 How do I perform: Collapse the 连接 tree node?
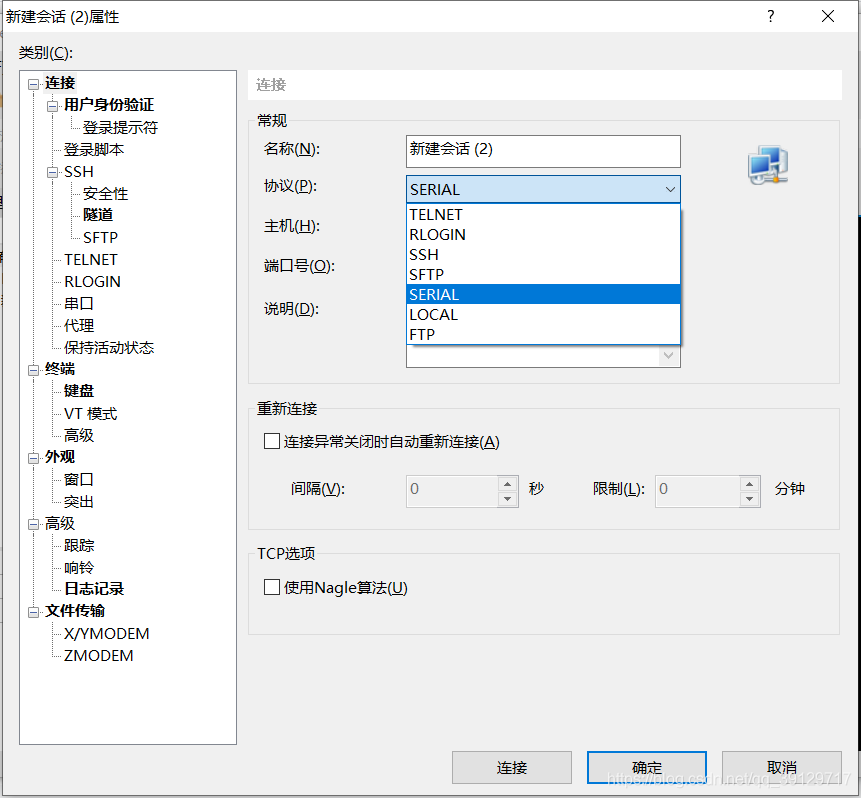33,84
